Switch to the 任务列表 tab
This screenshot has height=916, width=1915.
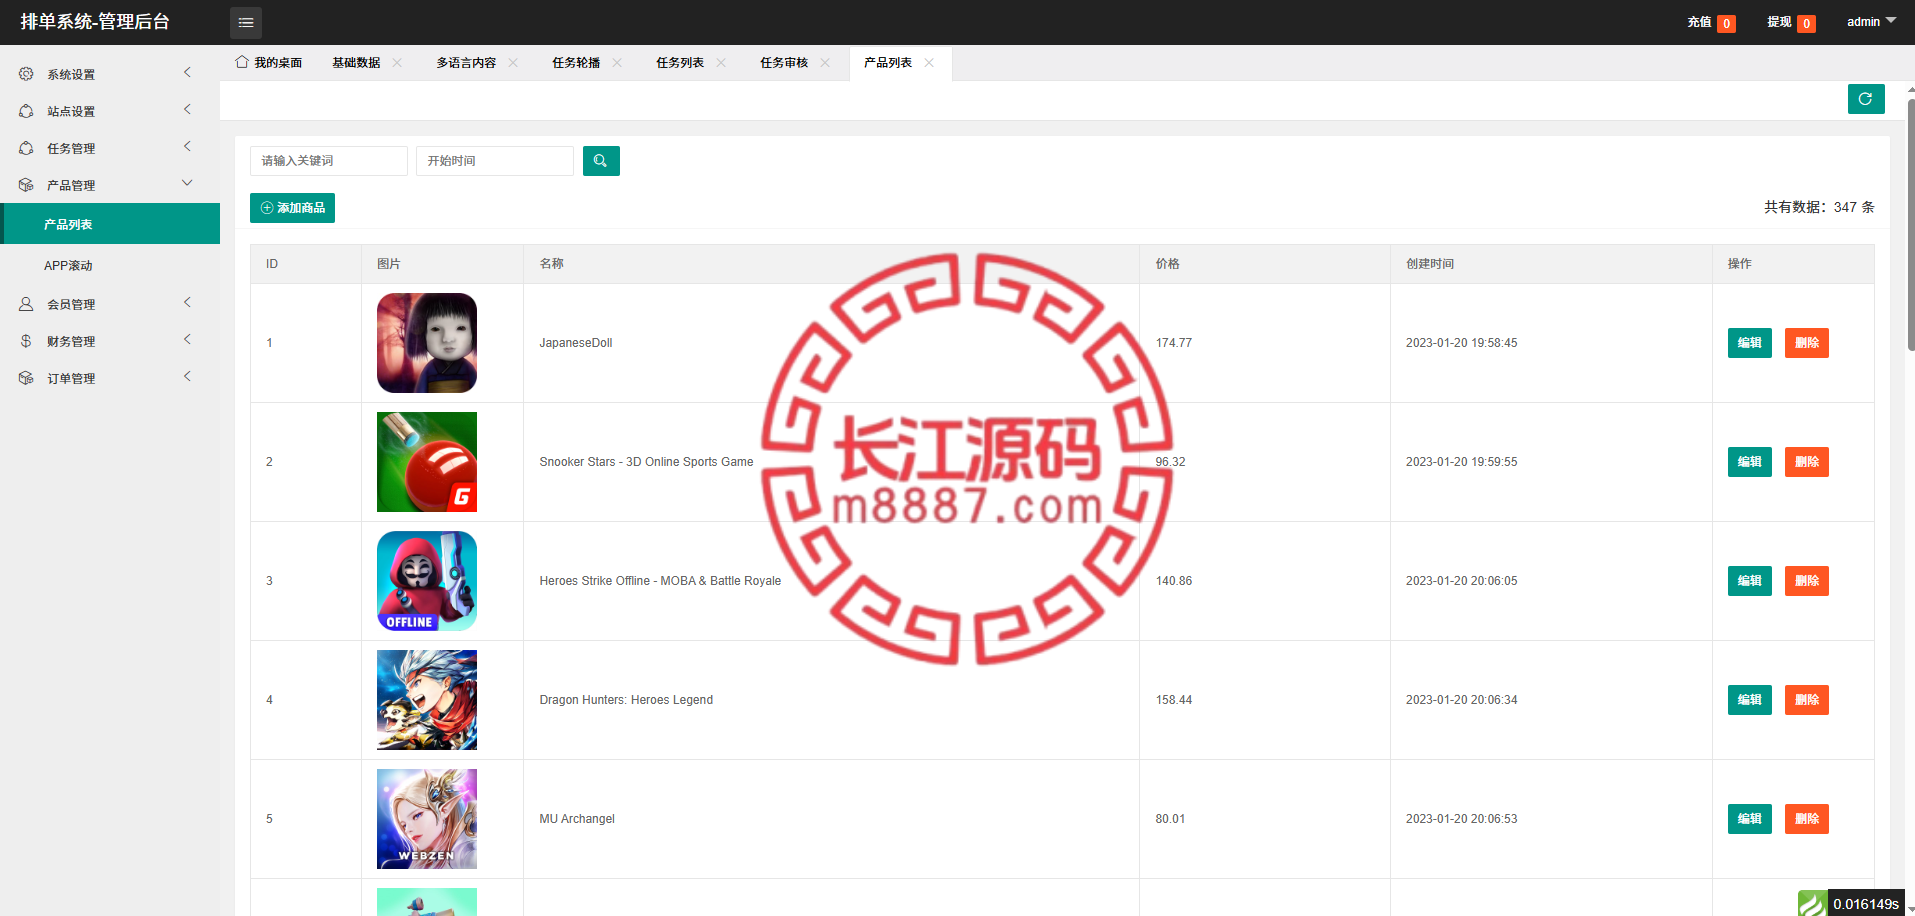[680, 63]
